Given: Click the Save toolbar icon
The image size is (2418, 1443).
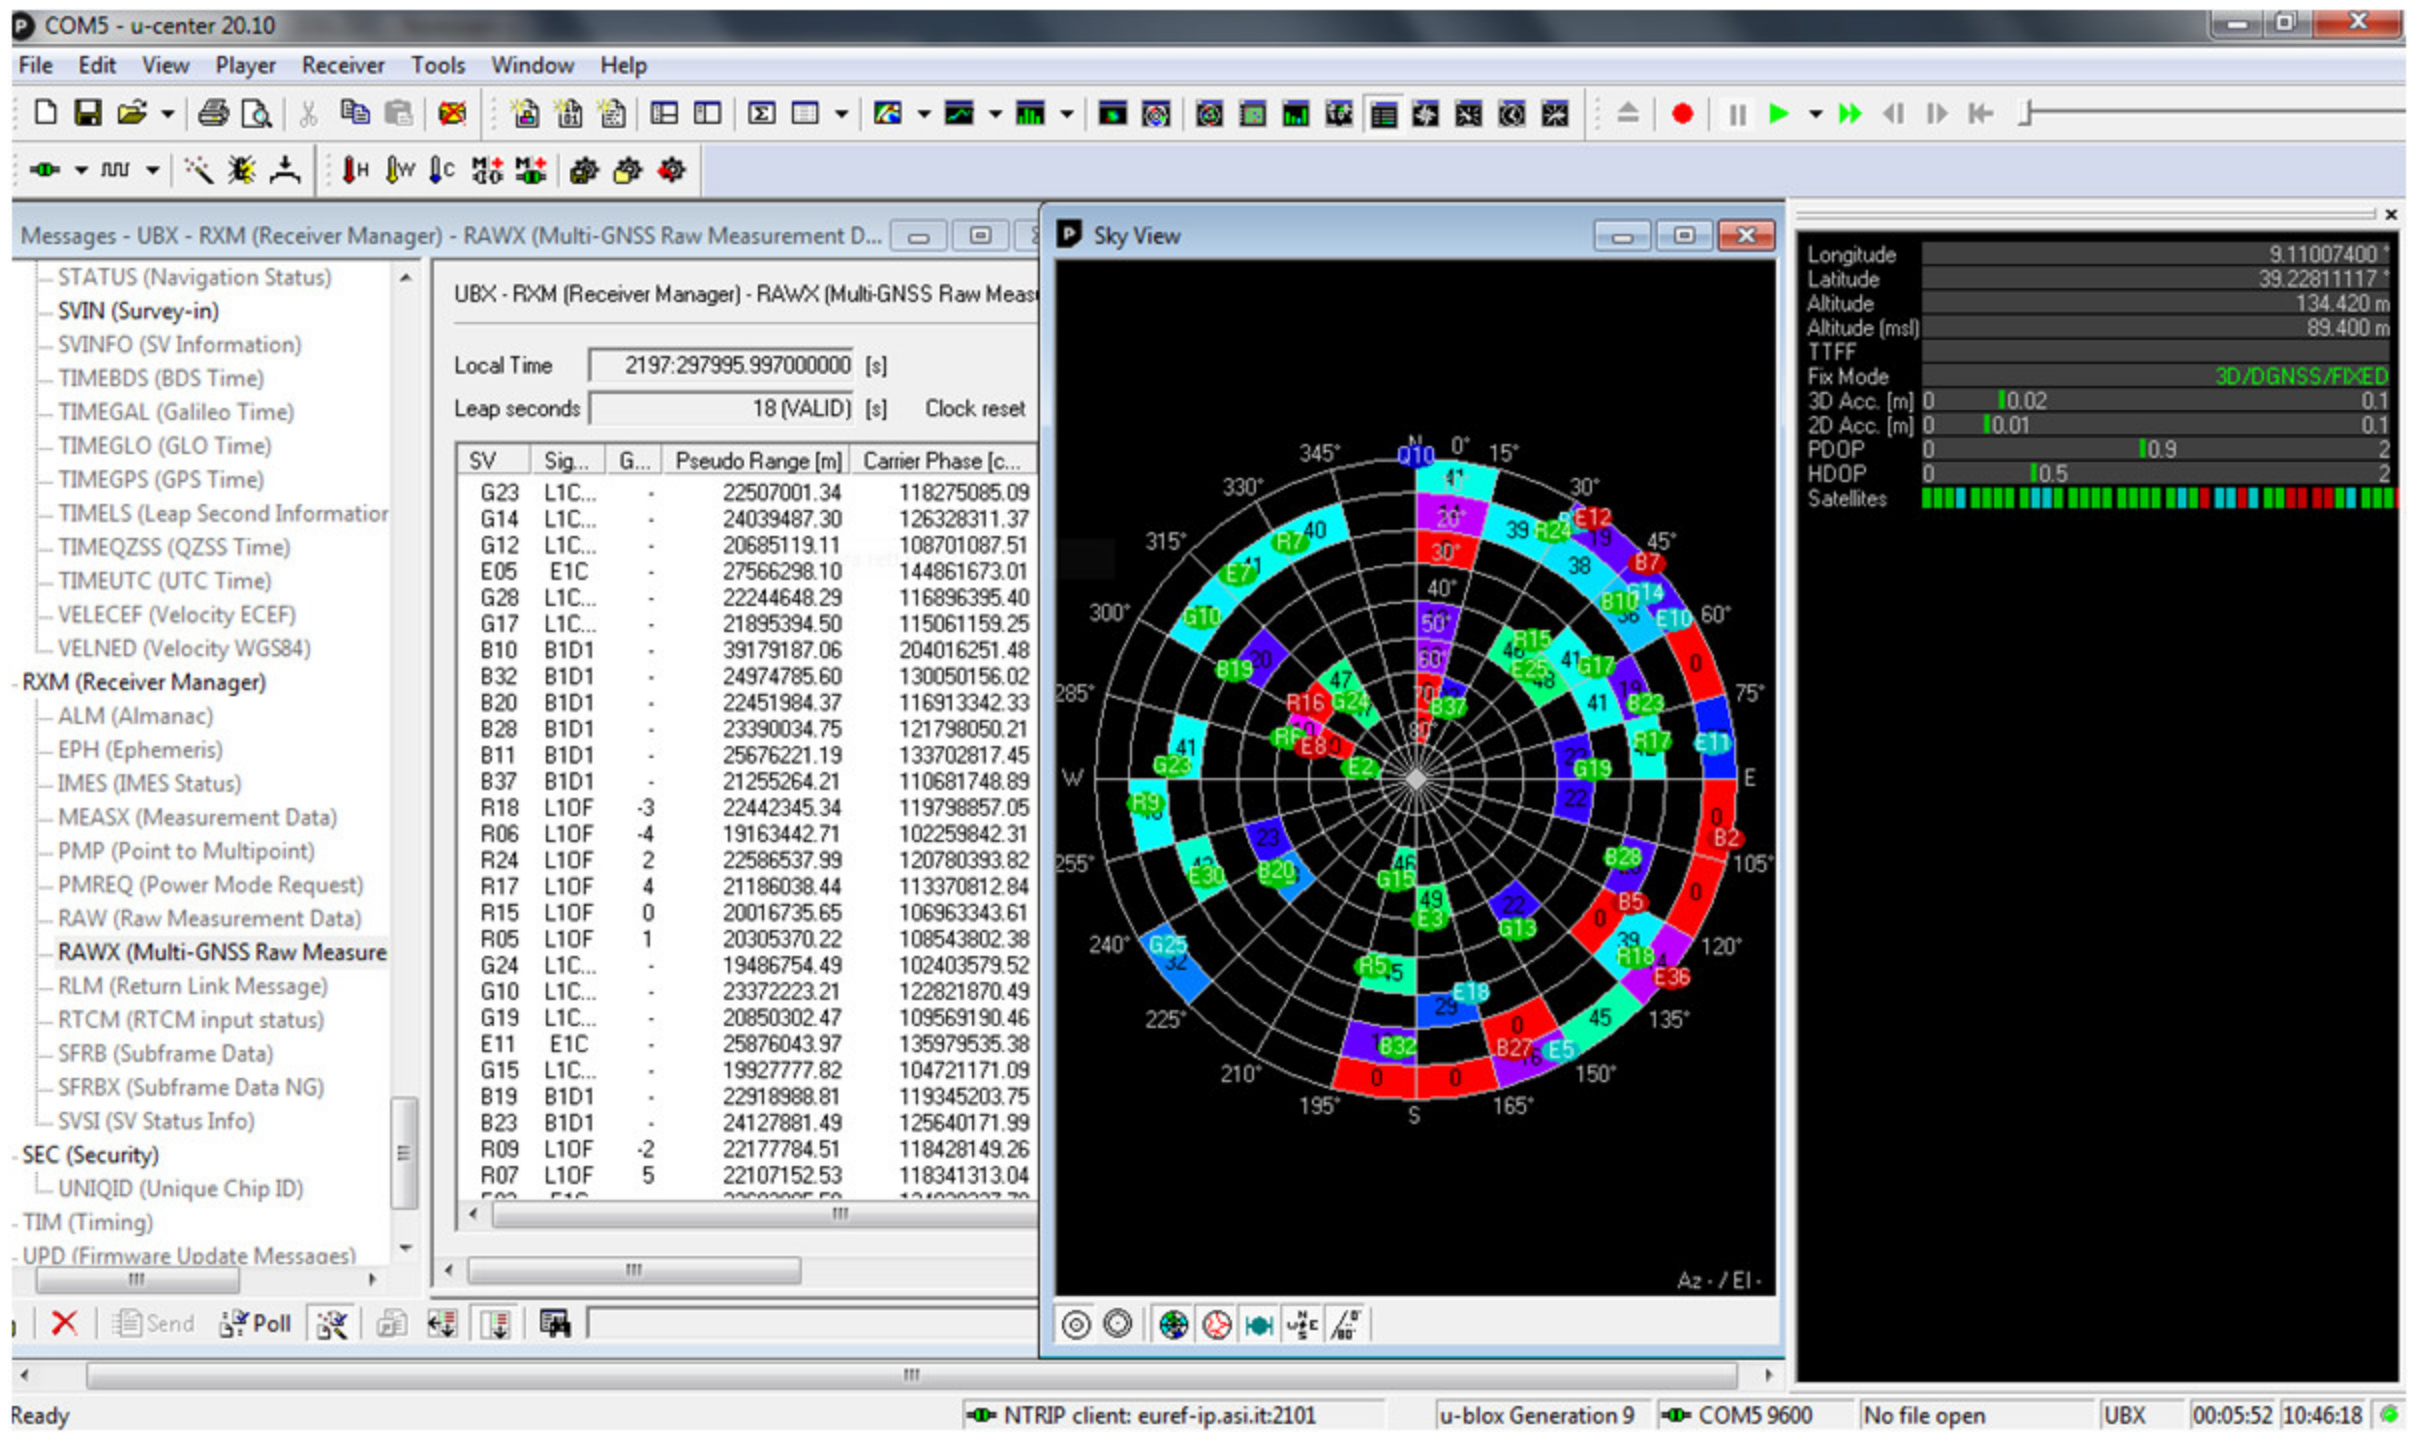Looking at the screenshot, I should tap(88, 113).
